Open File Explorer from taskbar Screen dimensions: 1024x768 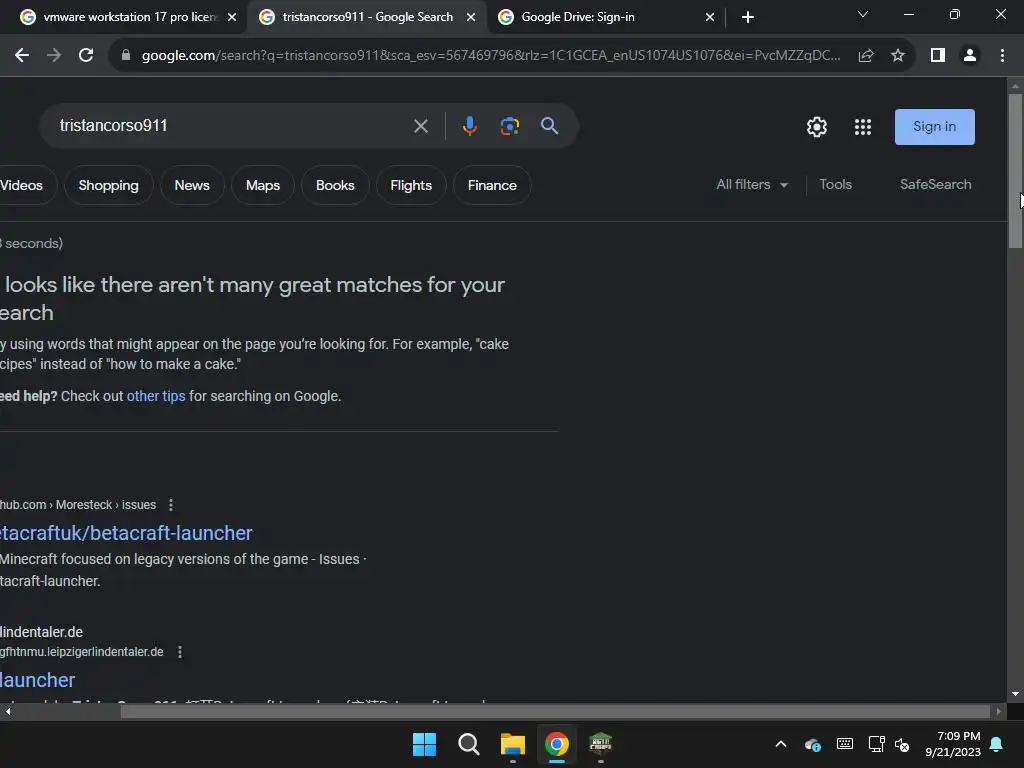(x=513, y=744)
